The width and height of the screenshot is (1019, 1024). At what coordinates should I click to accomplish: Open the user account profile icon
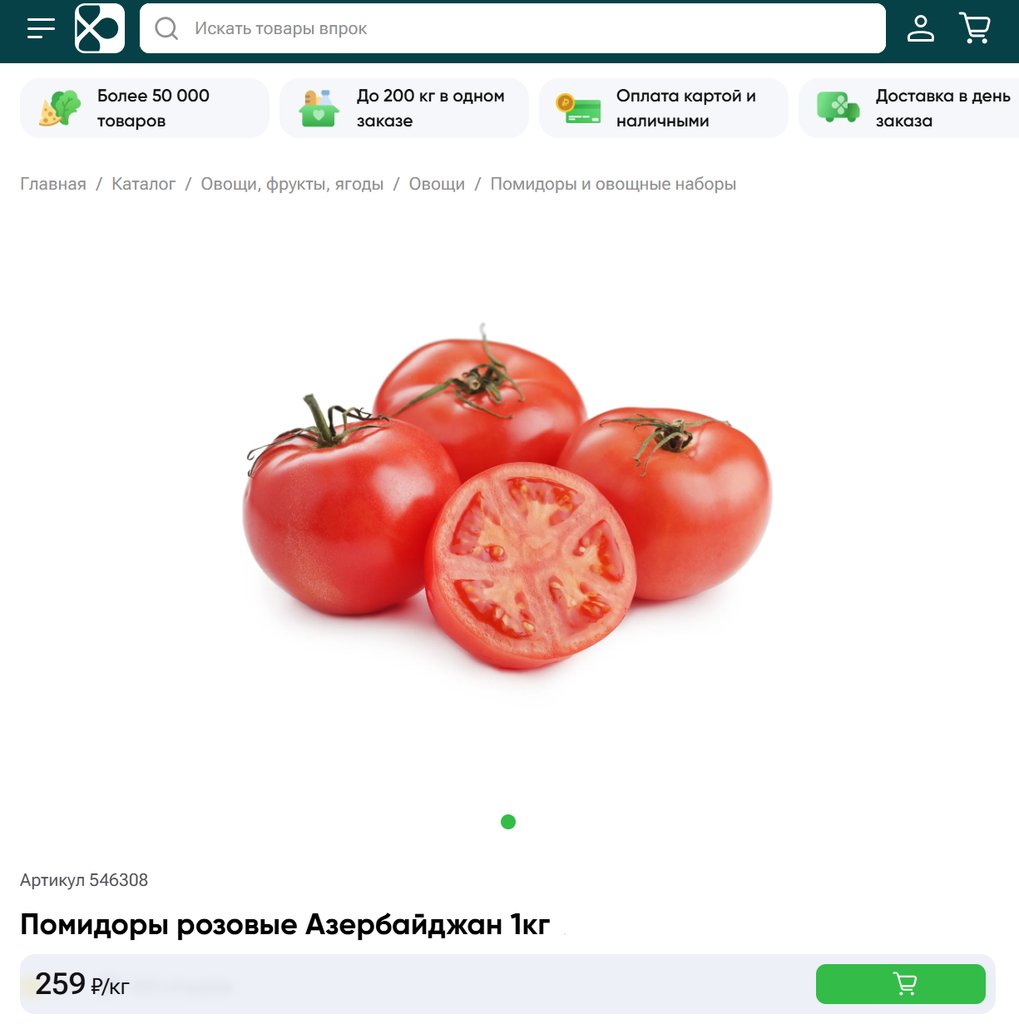920,29
